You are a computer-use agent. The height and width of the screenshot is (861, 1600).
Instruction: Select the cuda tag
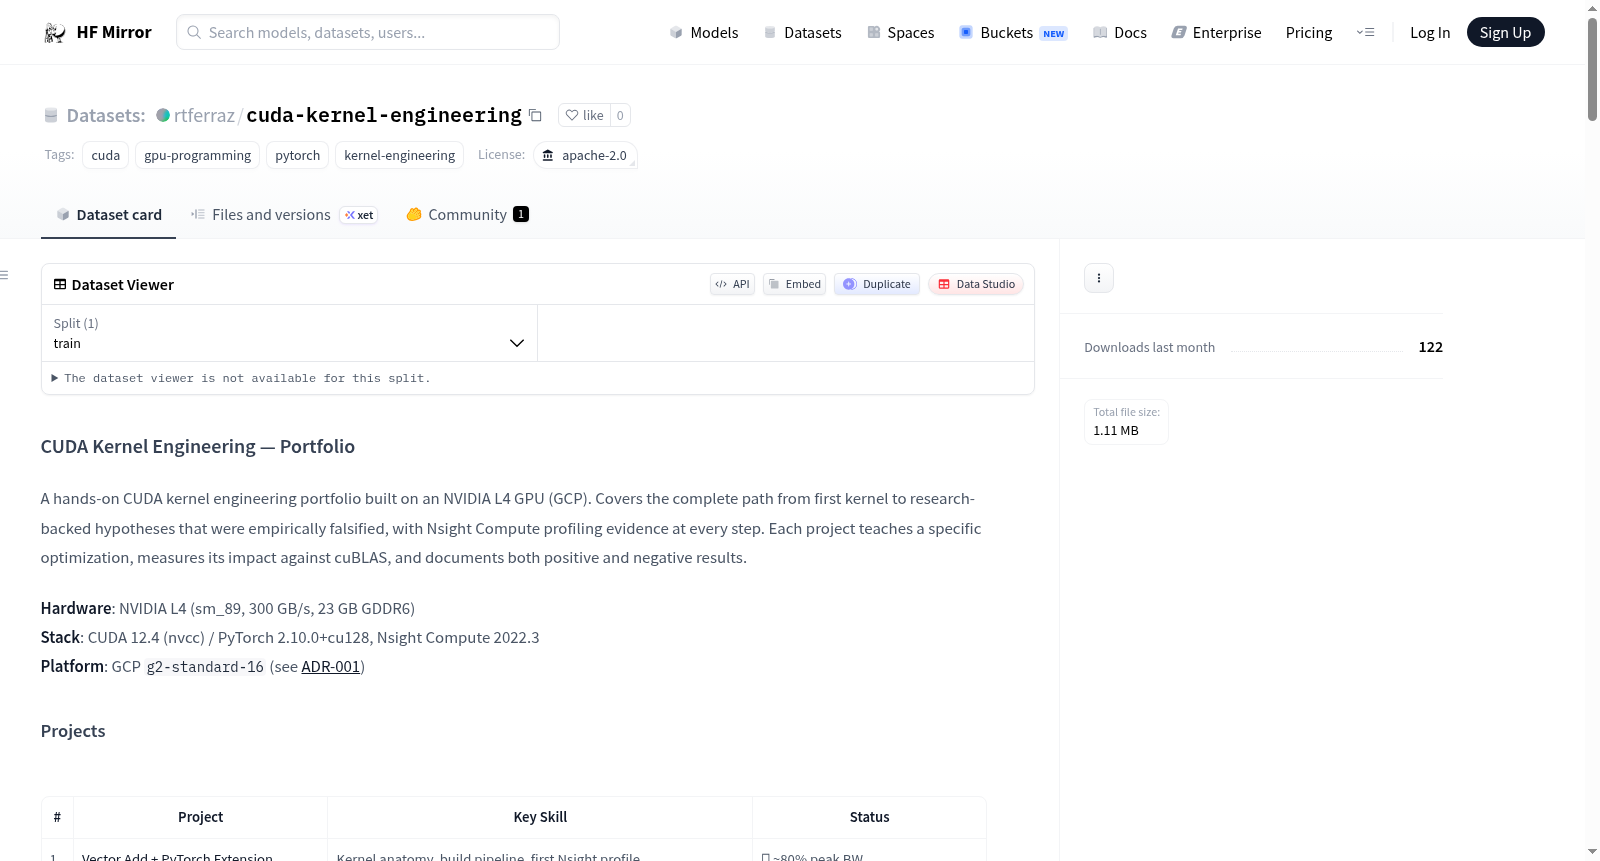pyautogui.click(x=106, y=155)
